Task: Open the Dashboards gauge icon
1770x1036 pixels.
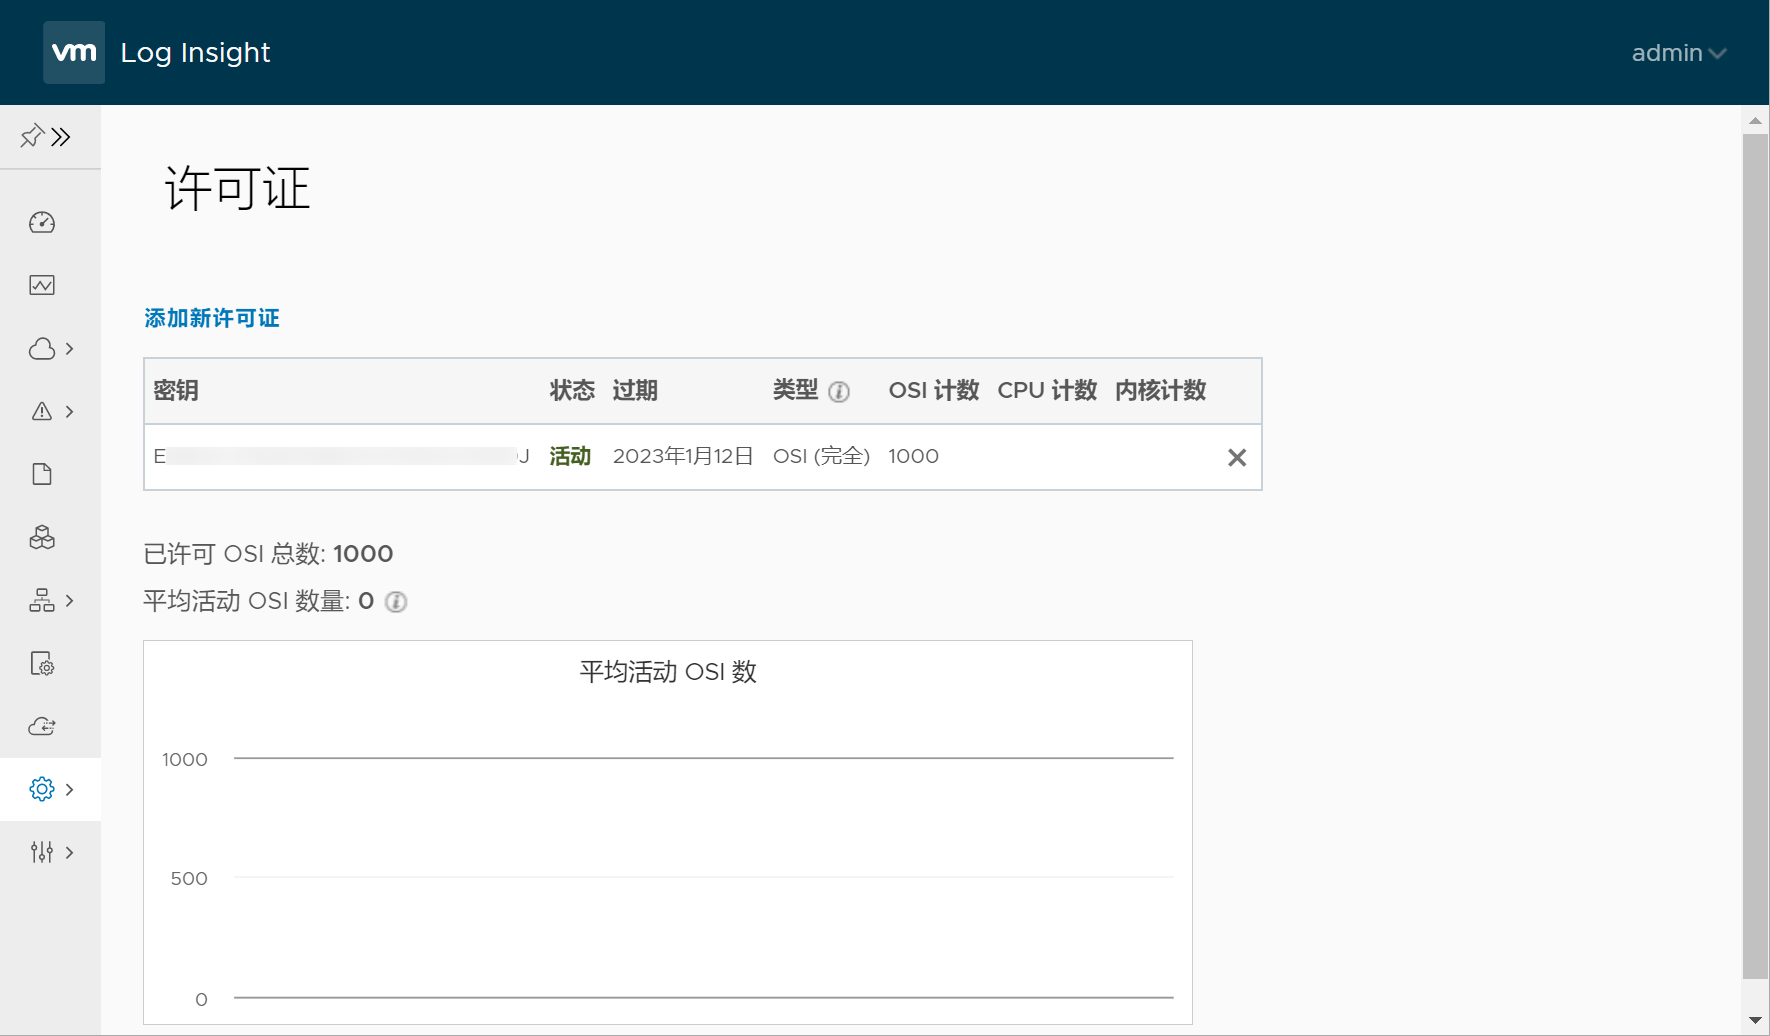Action: pos(42,222)
